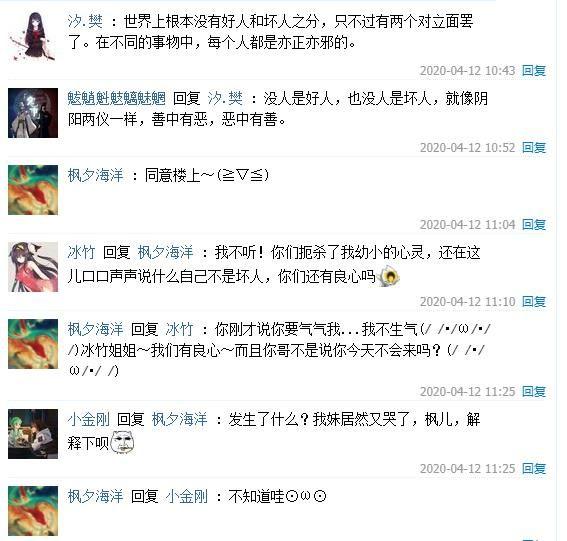This screenshot has width=567, height=541.
Task: Open username link 汐.樊 in first comment
Action: 85,21
